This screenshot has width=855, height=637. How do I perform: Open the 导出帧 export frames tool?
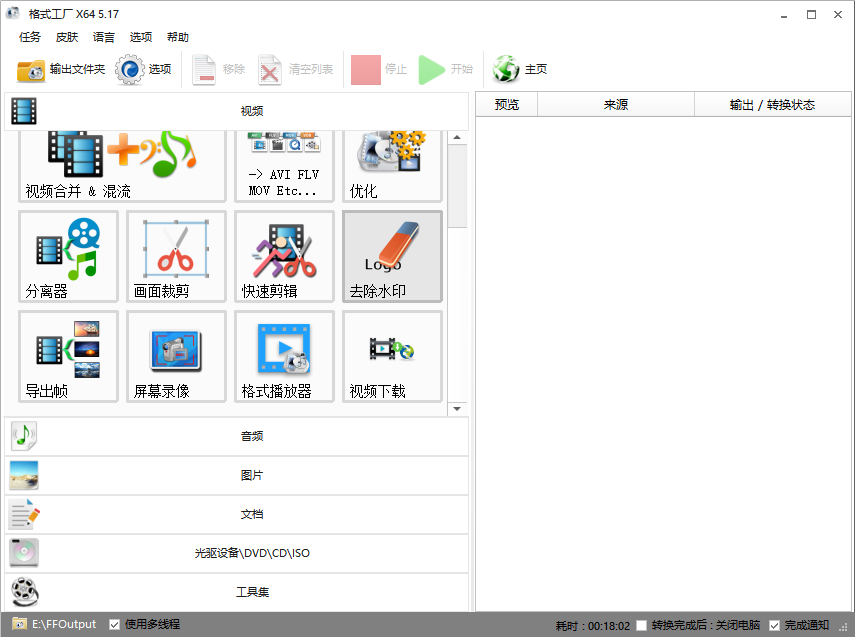[x=68, y=356]
